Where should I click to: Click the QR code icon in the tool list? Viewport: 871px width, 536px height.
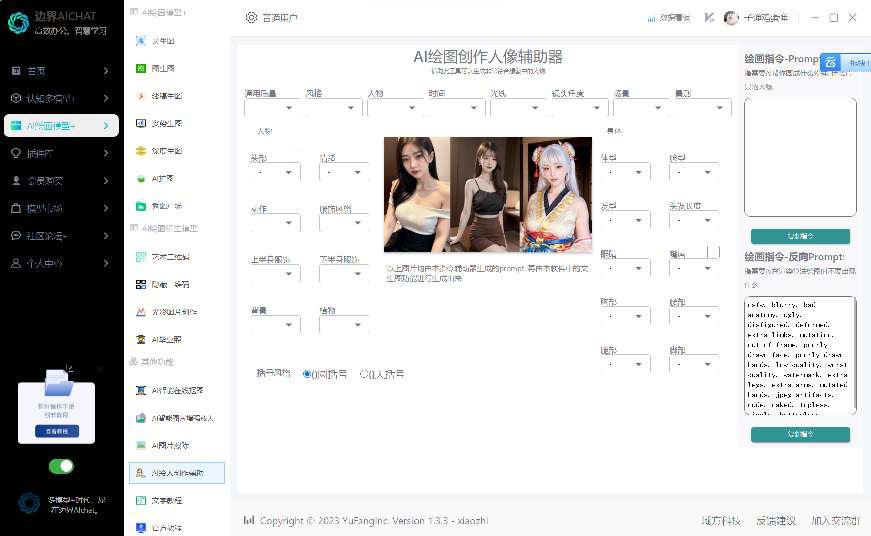click(x=141, y=257)
